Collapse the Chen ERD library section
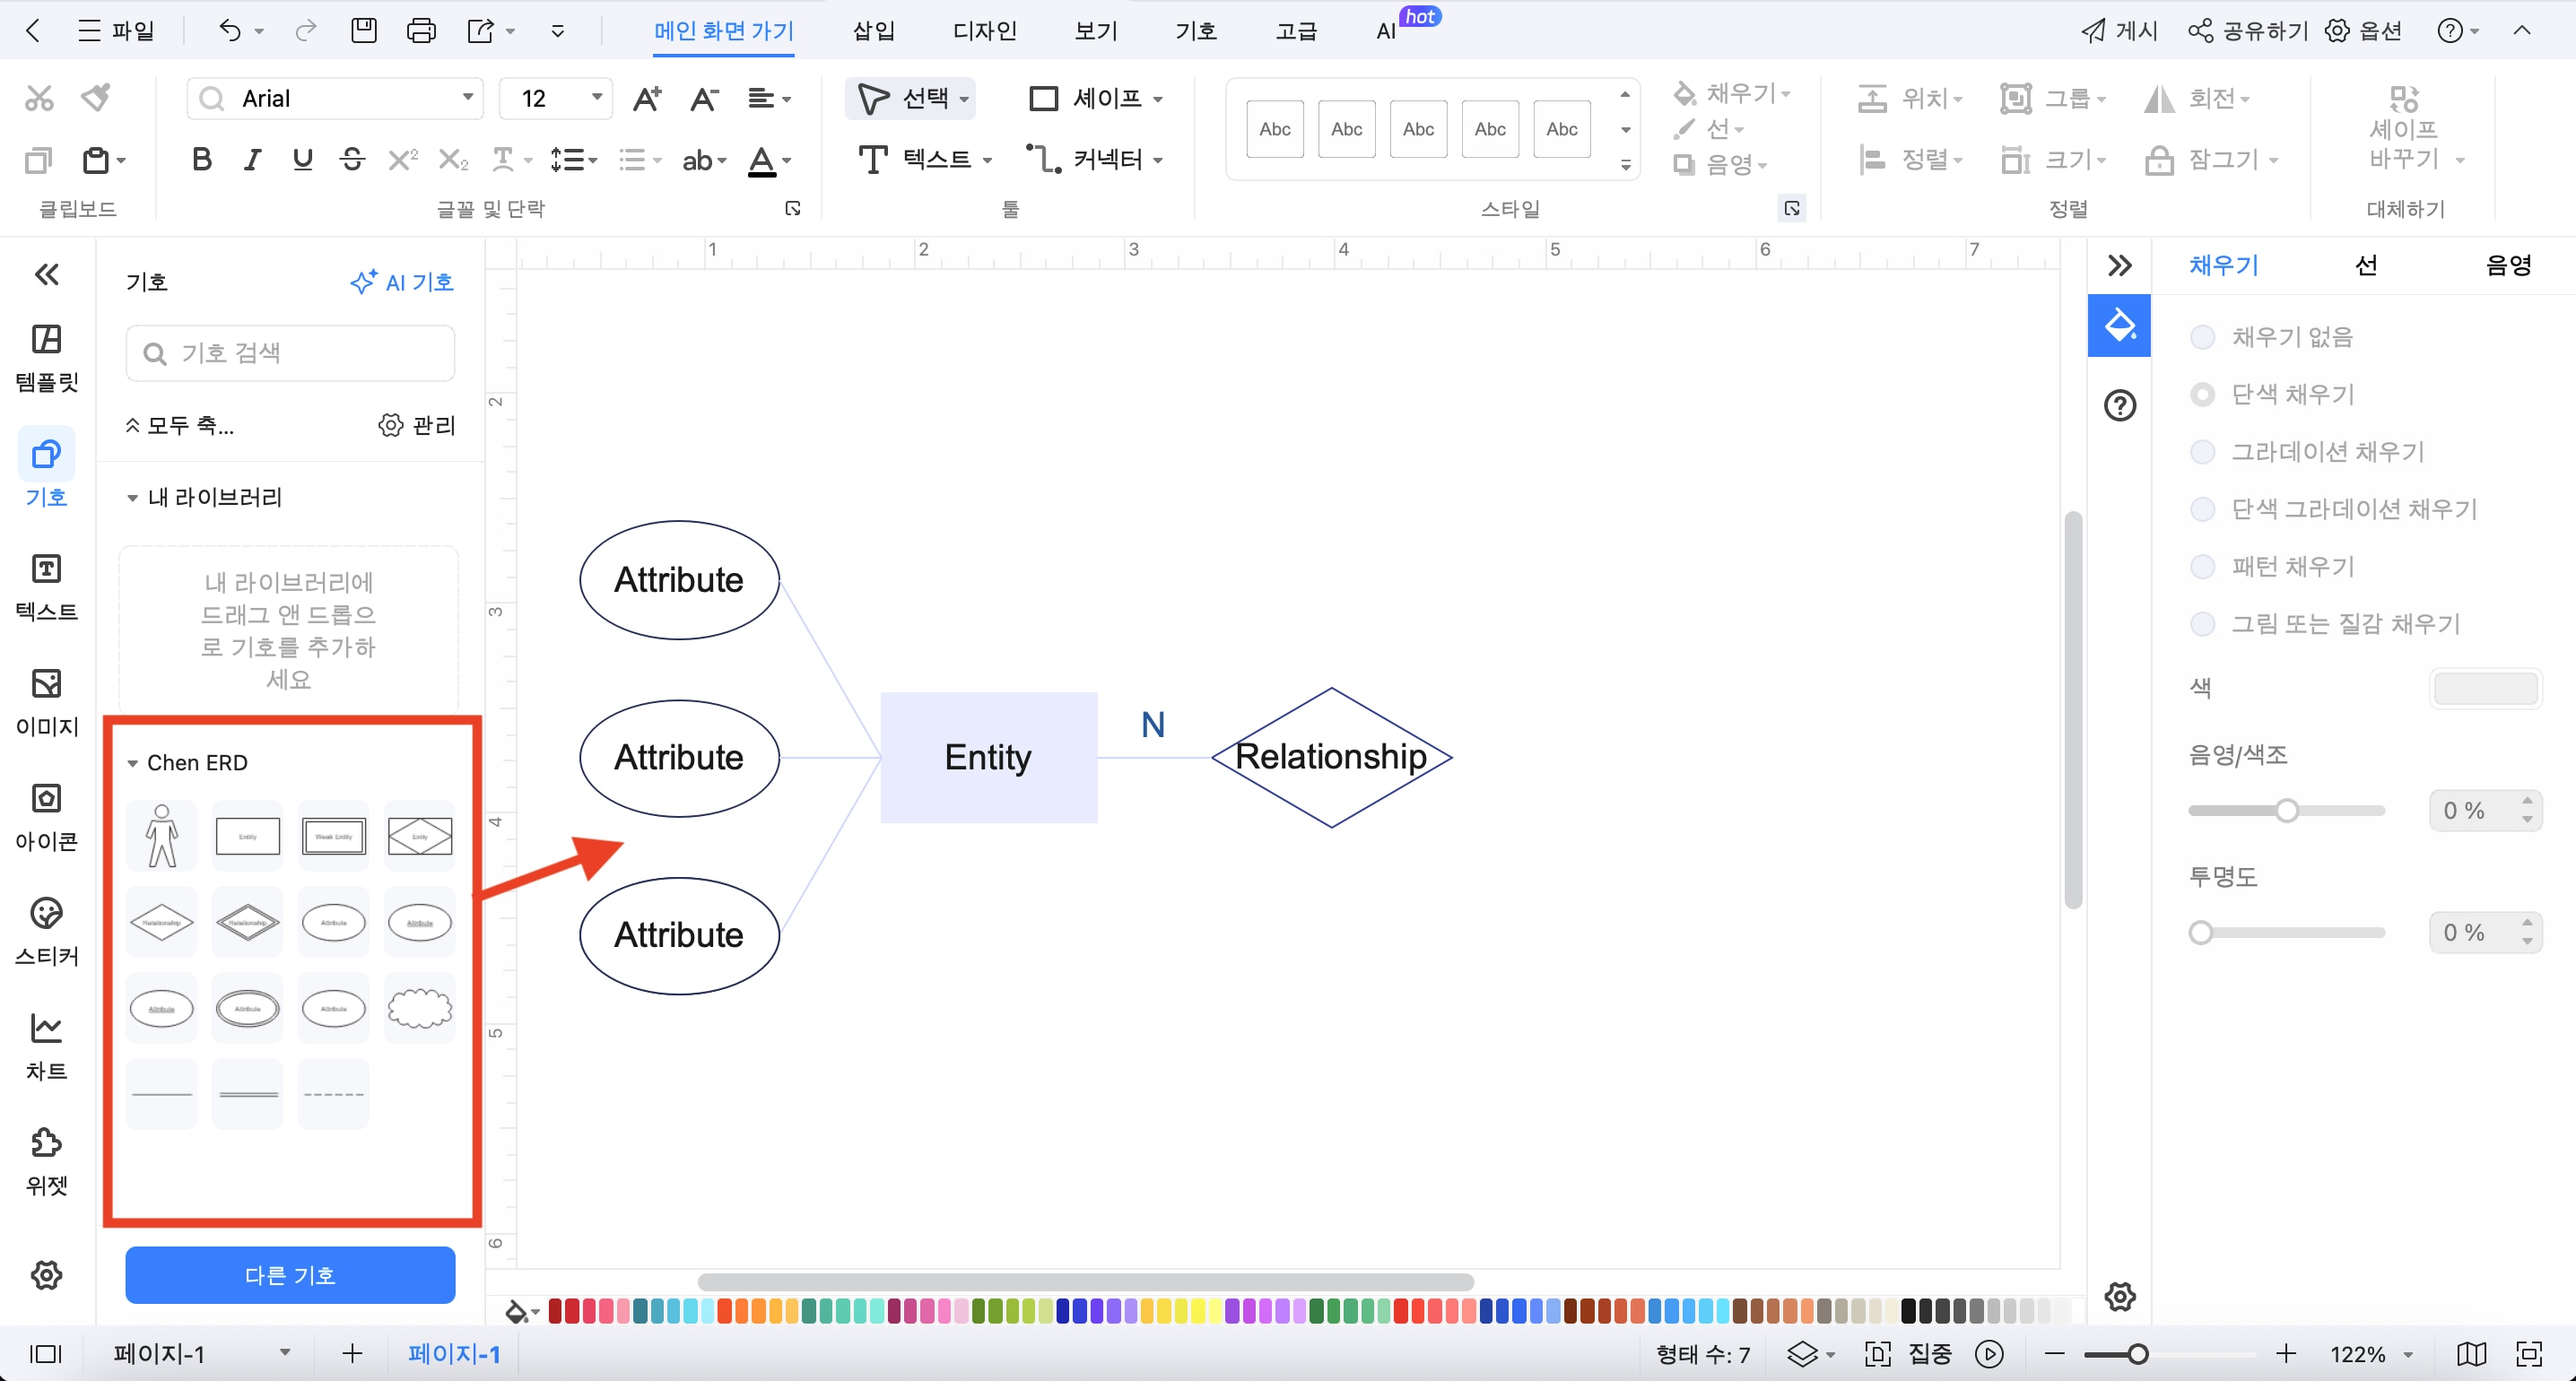Screen dimensions: 2576x1381 pyautogui.click(x=133, y=763)
